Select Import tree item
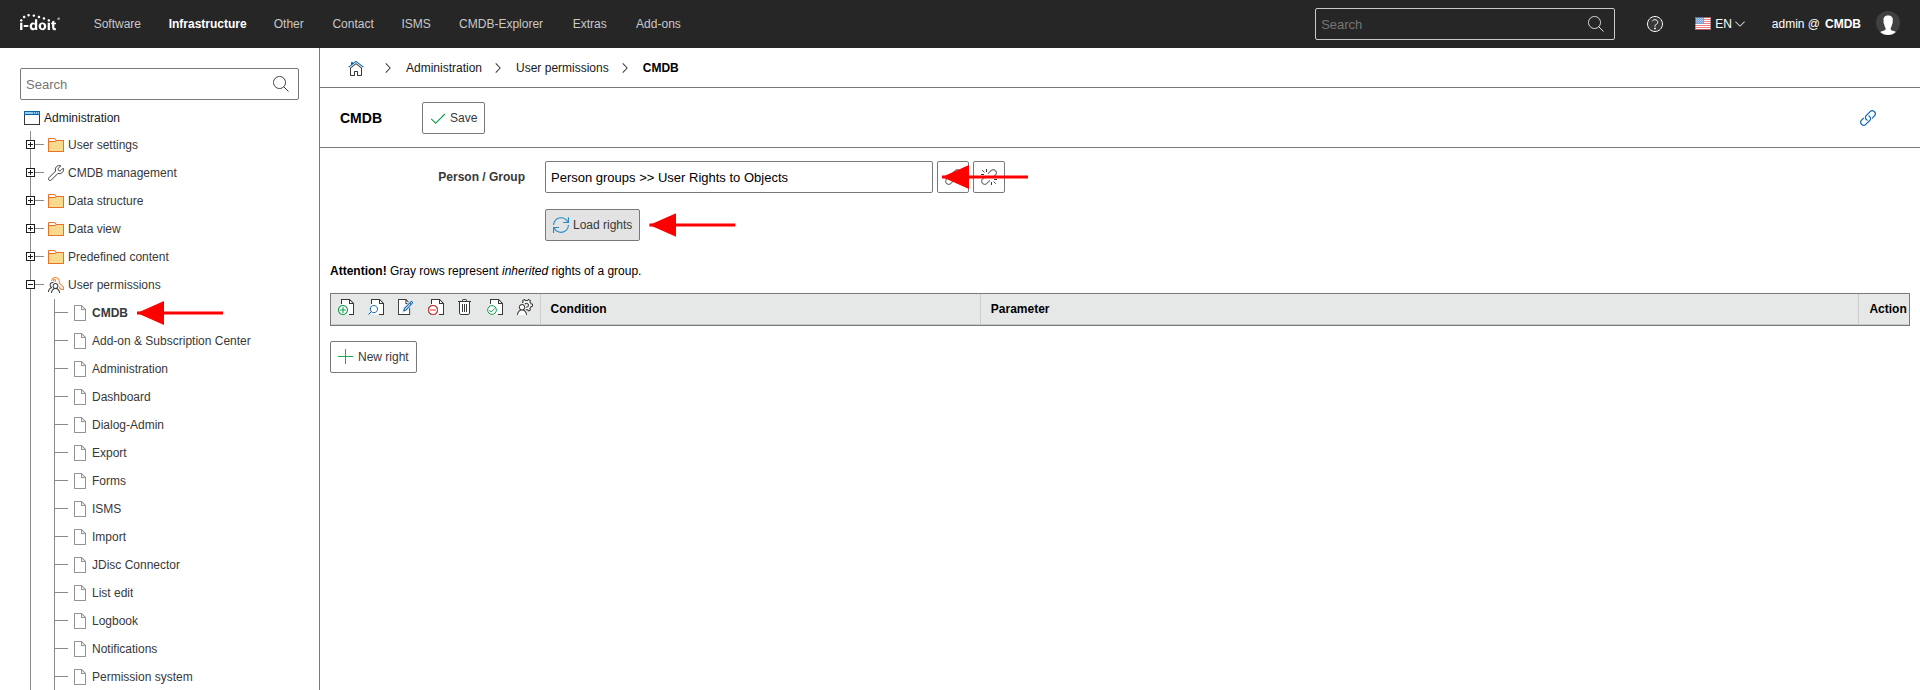Viewport: 1920px width, 690px height. click(109, 537)
